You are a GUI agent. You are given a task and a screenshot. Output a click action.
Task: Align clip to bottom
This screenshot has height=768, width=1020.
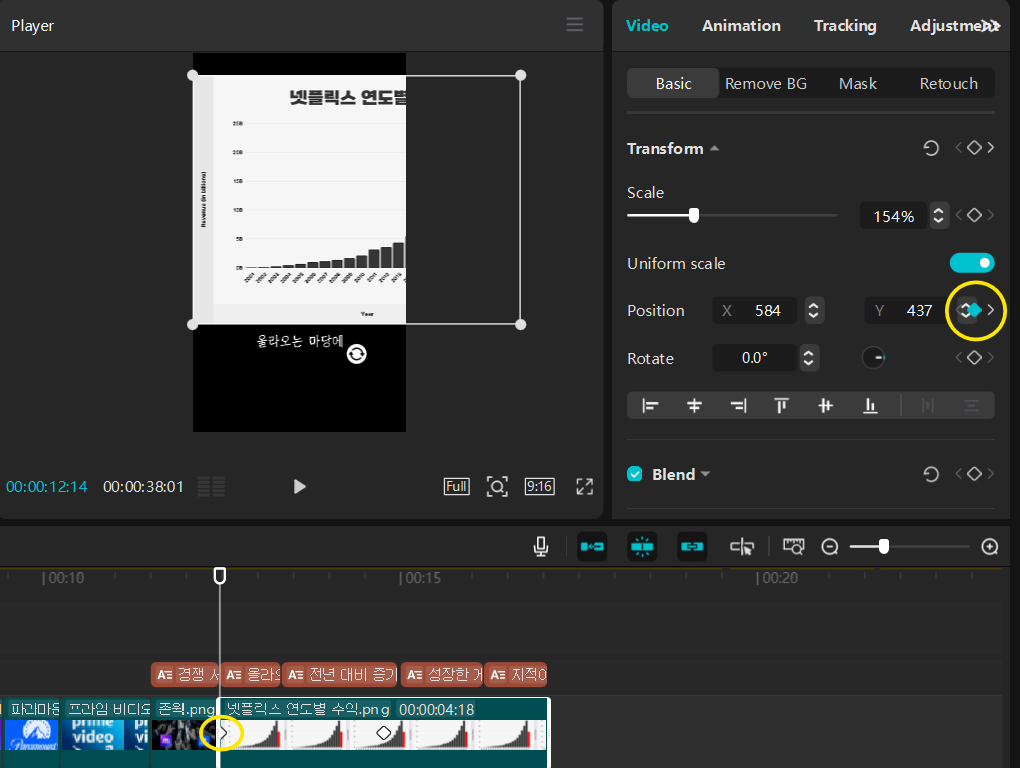870,406
